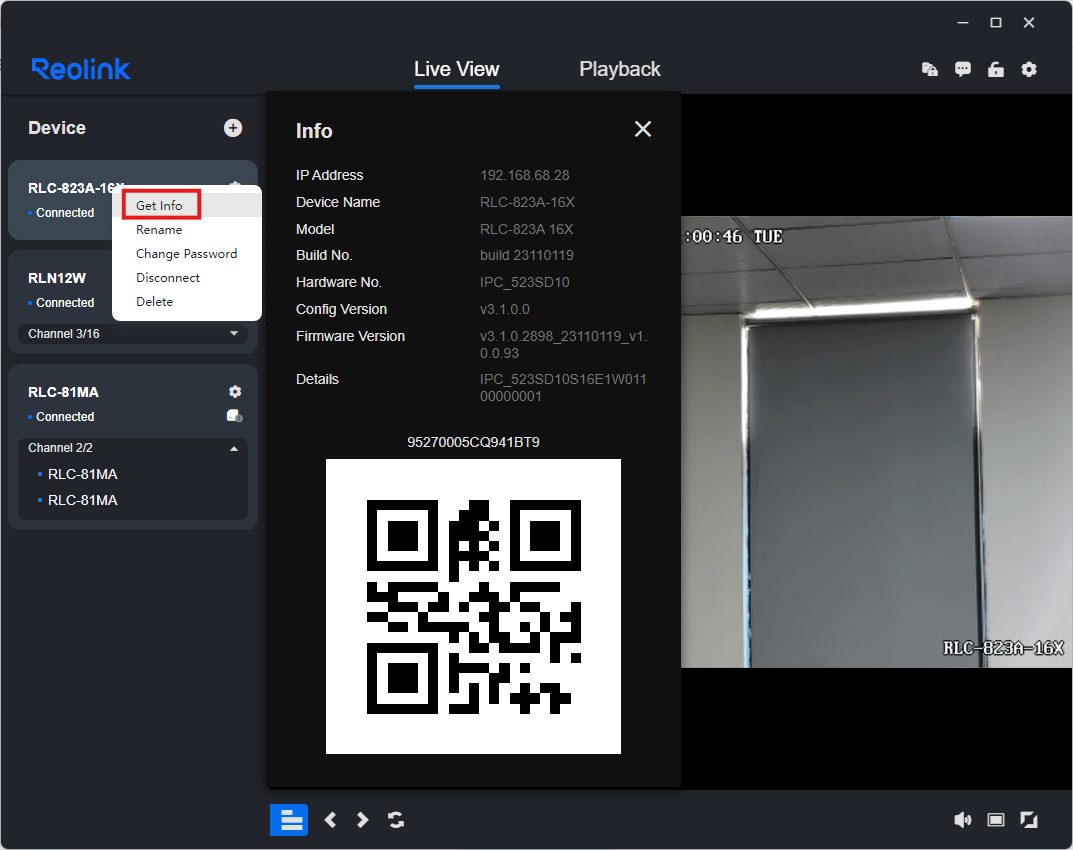Open app settings gear in the header
The height and width of the screenshot is (850, 1073).
tap(1029, 69)
